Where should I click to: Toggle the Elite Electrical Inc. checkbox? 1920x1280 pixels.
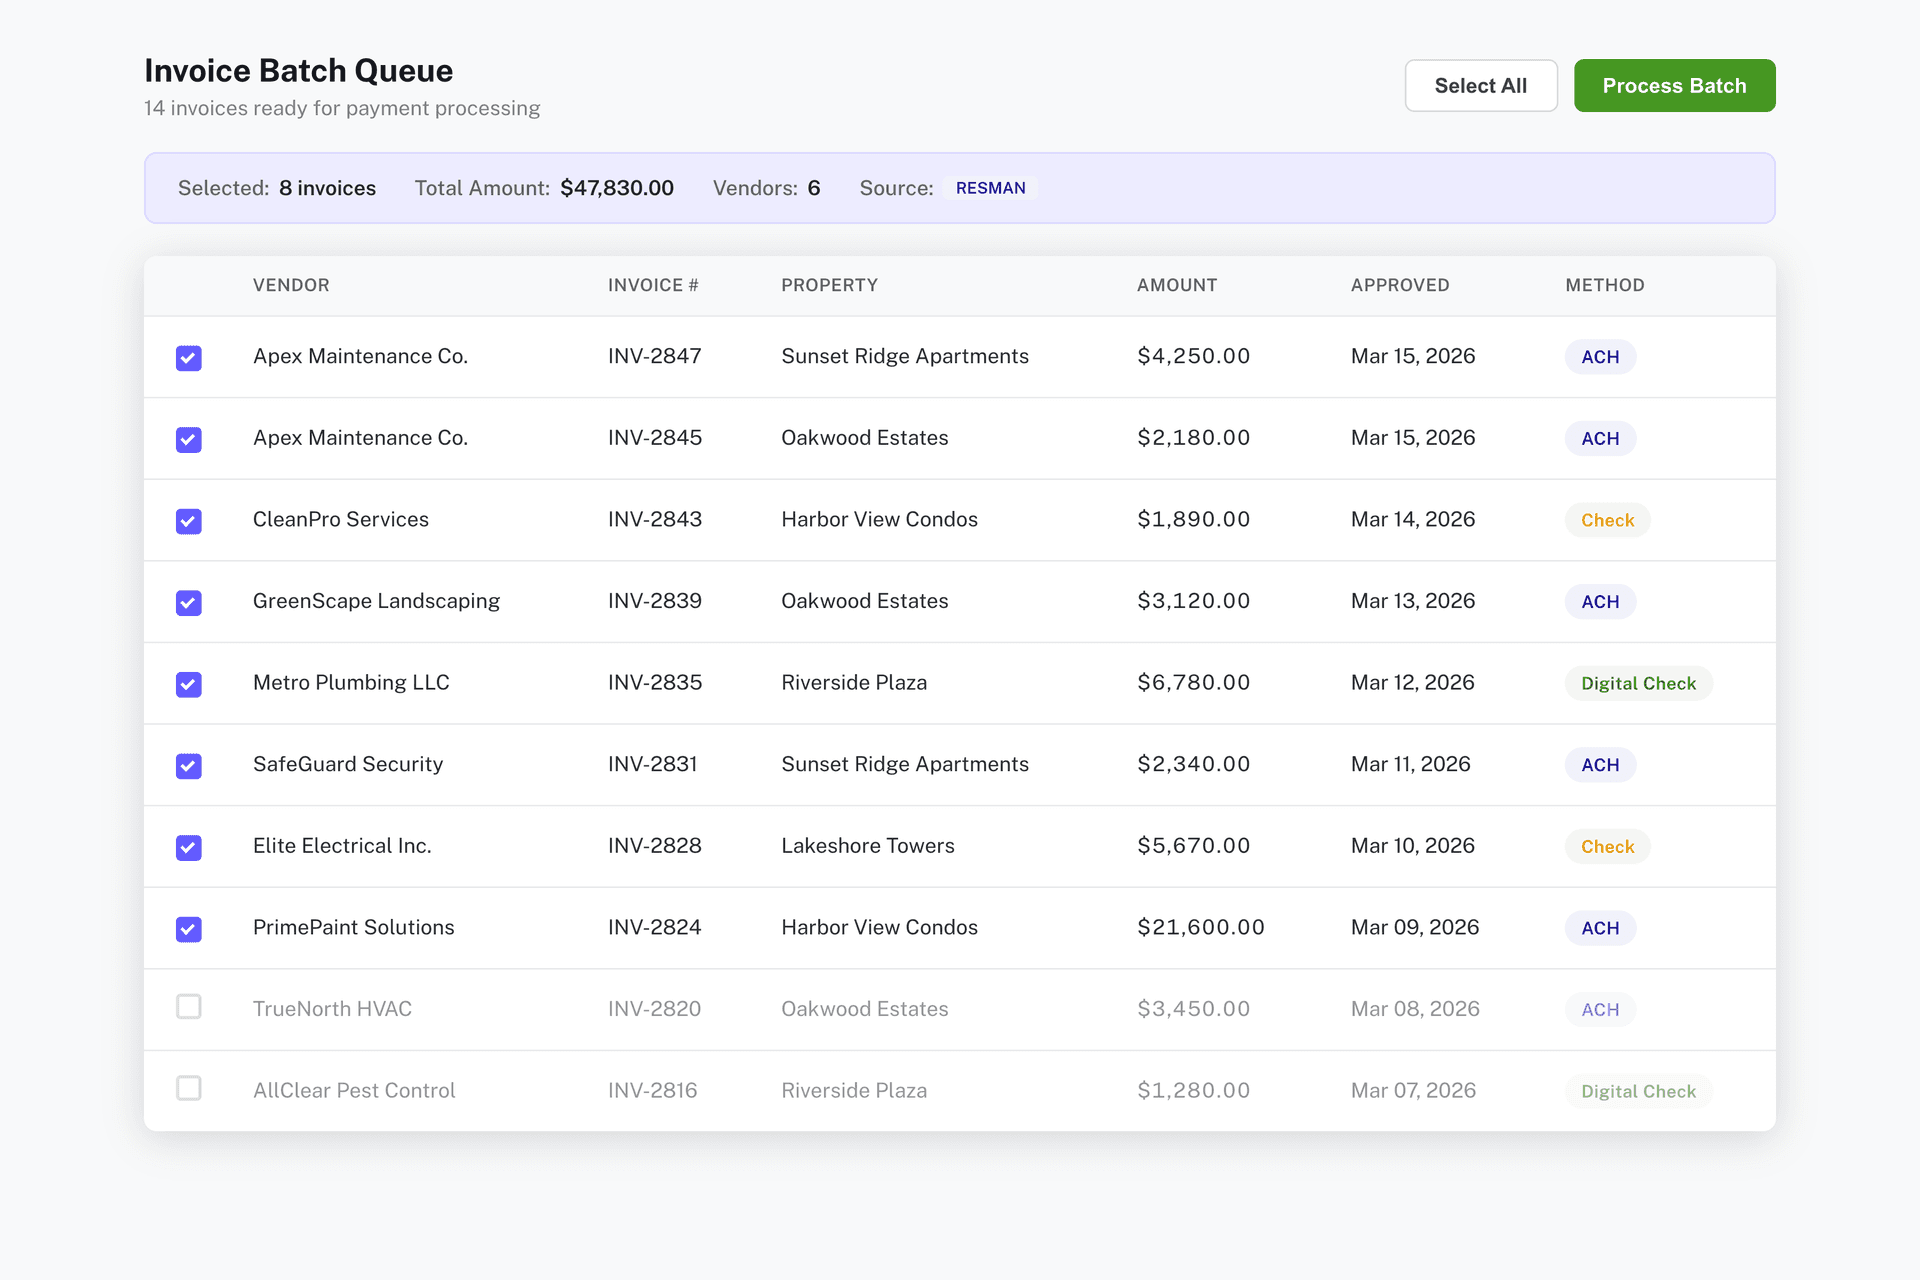[189, 848]
